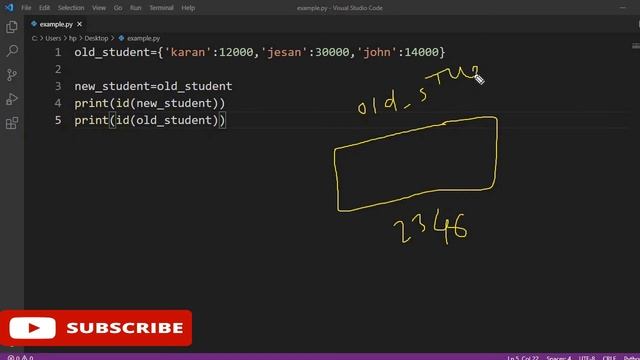Select line number 1 in the gutter
Viewport: 640px width, 360px height.
click(x=58, y=52)
